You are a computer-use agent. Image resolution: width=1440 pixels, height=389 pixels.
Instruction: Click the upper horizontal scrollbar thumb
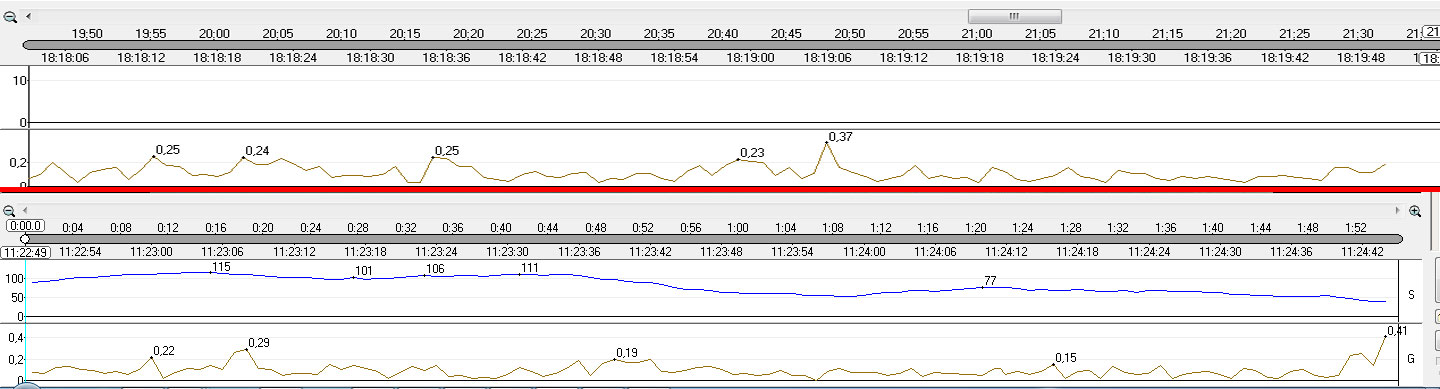coord(1014,17)
